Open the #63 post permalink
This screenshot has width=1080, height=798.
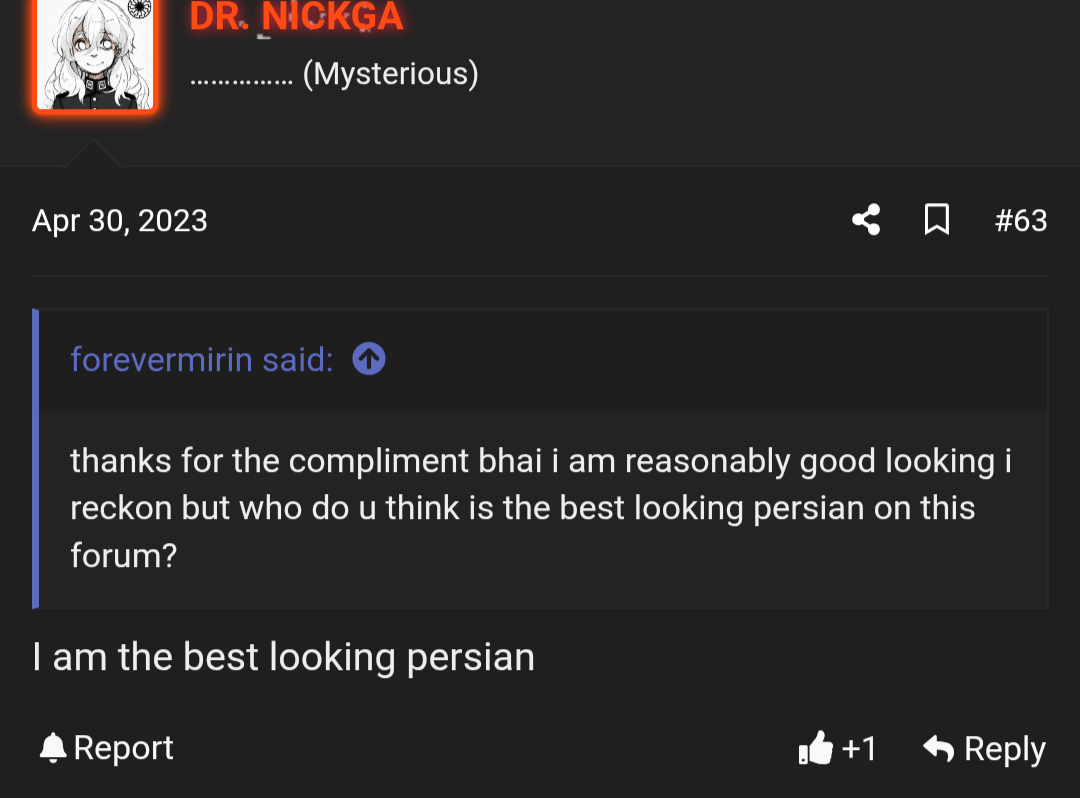click(x=1021, y=220)
